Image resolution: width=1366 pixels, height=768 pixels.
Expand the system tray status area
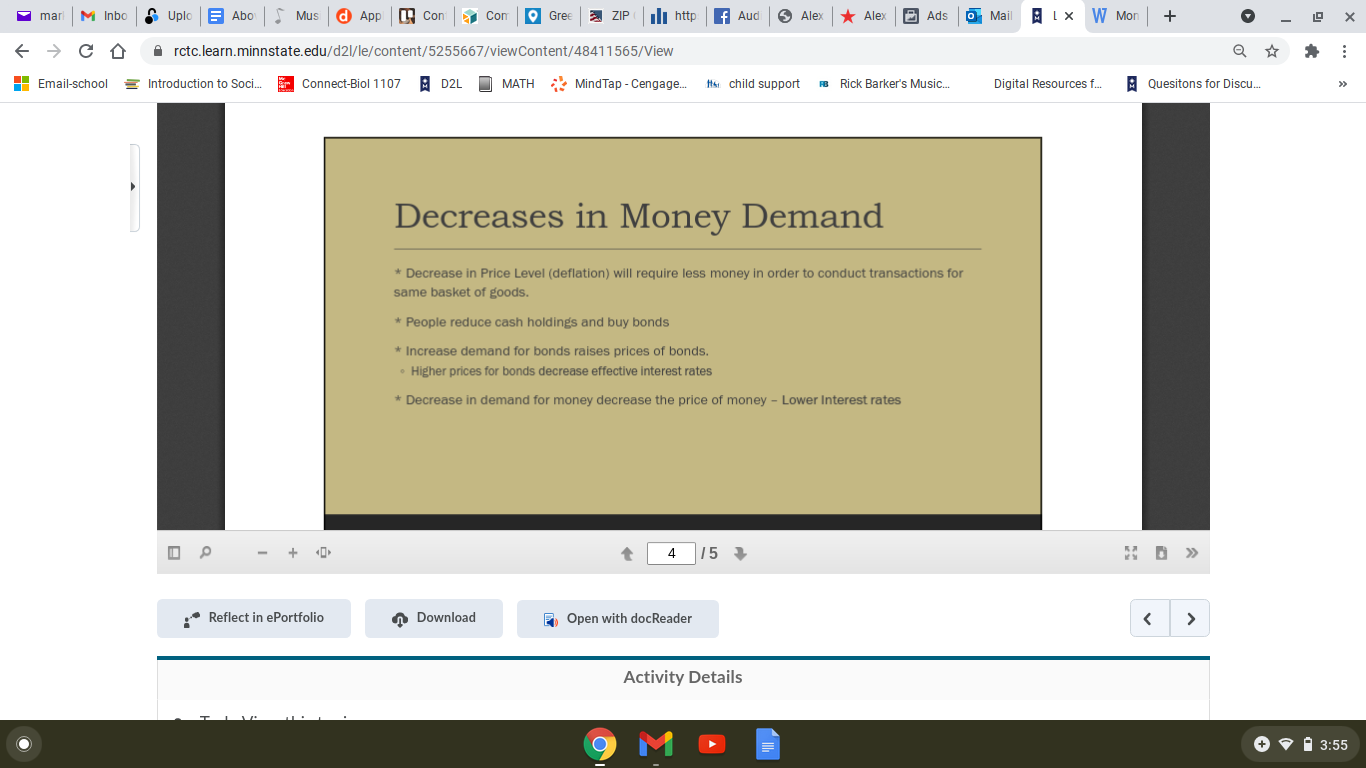(x=1300, y=744)
